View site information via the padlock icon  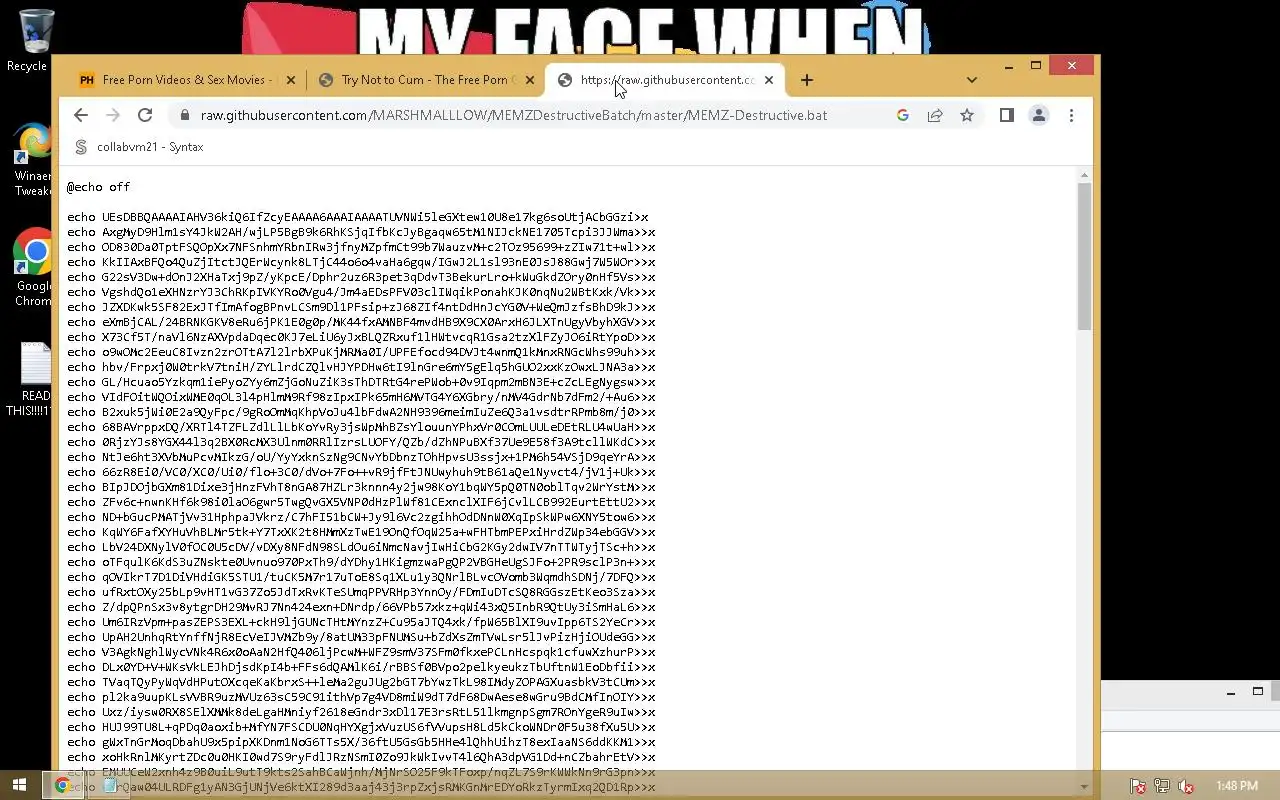tap(184, 115)
